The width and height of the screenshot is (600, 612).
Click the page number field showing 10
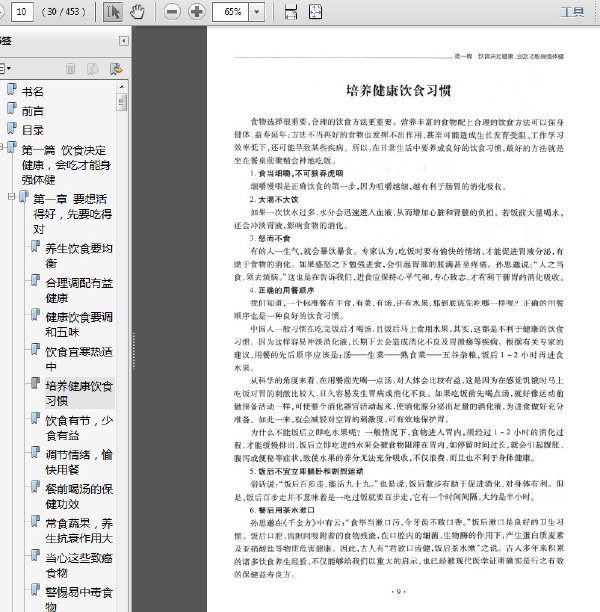coord(22,12)
